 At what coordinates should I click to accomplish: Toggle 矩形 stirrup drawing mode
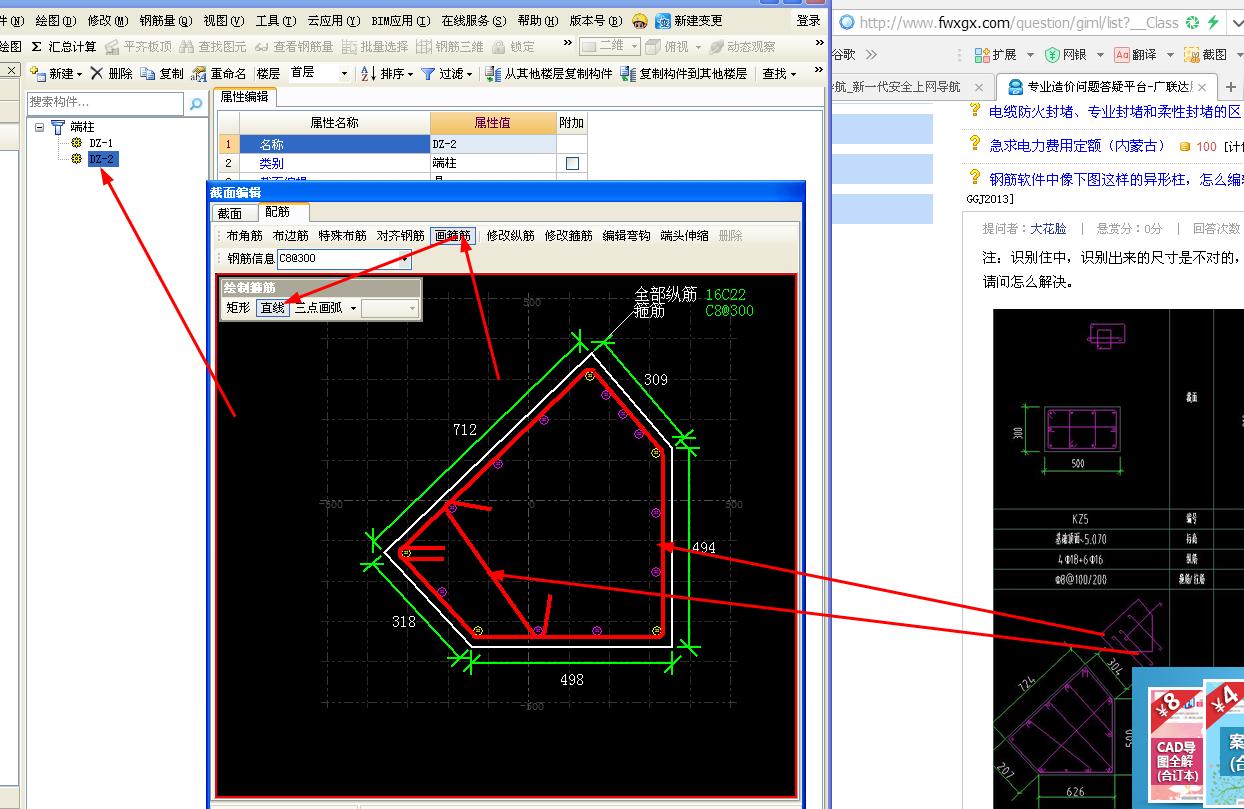(x=238, y=308)
